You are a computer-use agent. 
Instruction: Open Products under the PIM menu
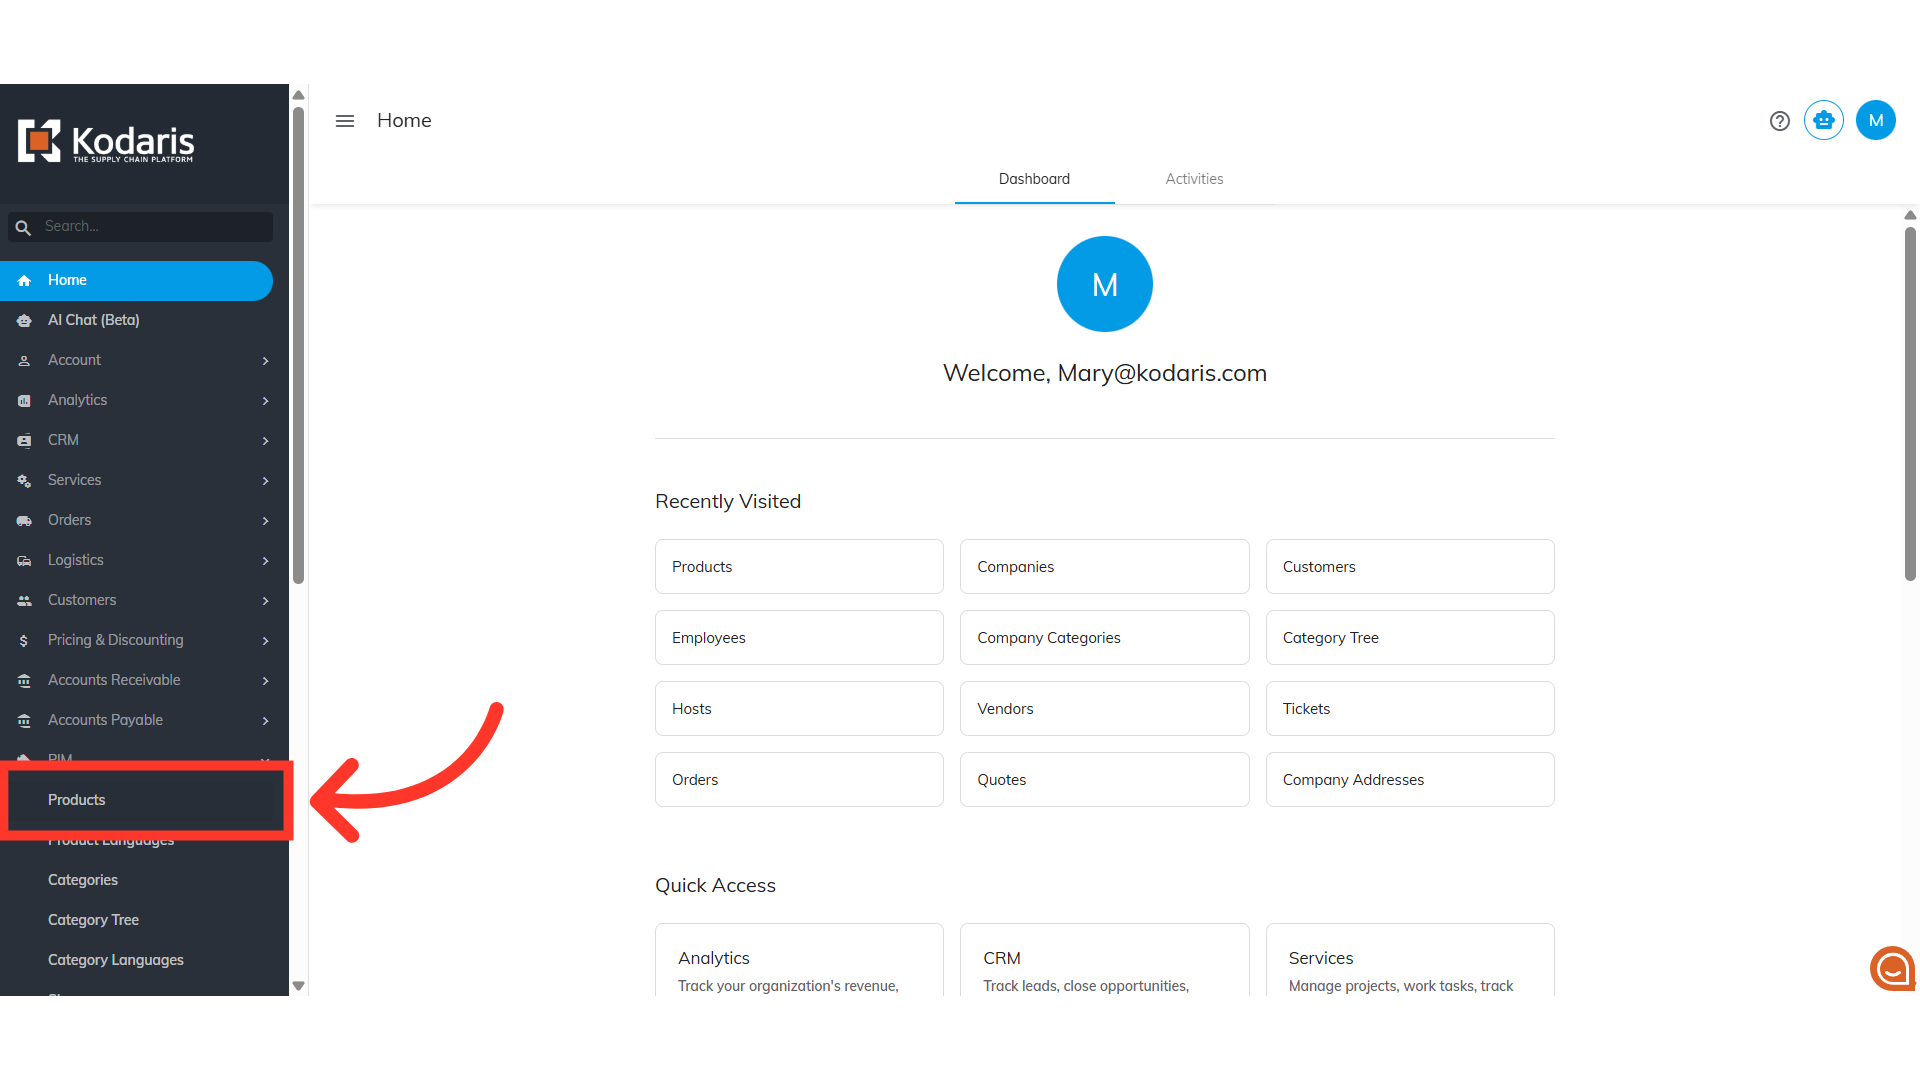(77, 800)
